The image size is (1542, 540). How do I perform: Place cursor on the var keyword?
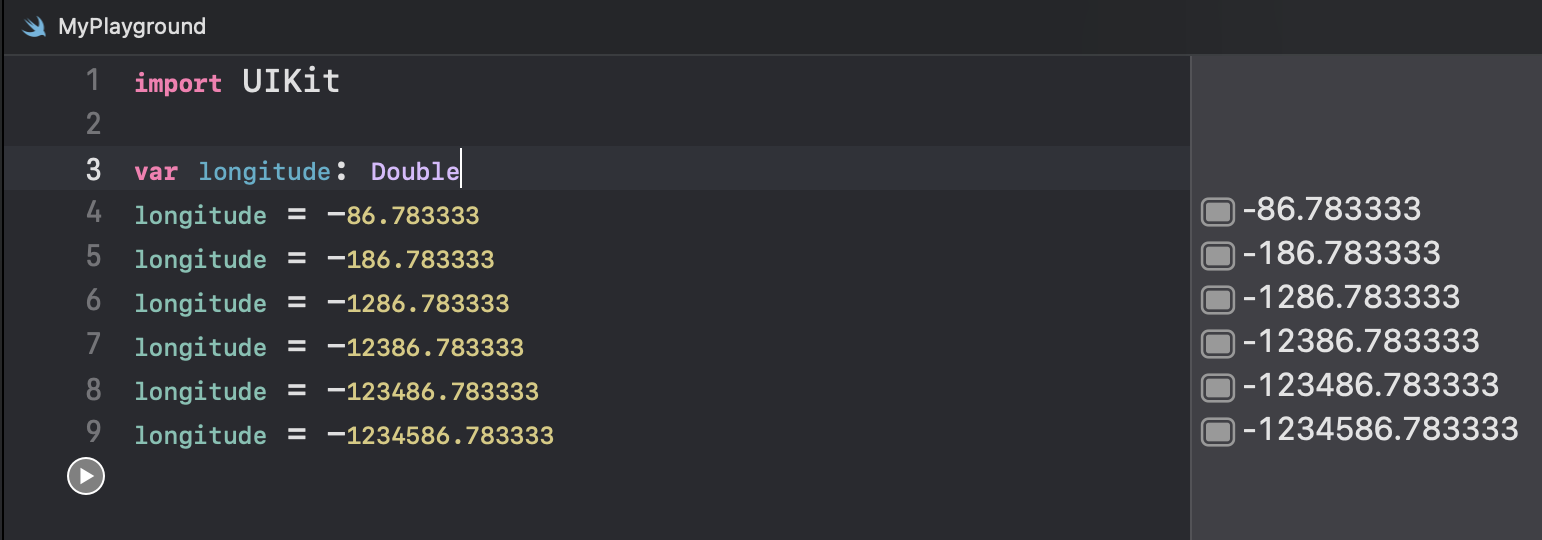[x=156, y=172]
